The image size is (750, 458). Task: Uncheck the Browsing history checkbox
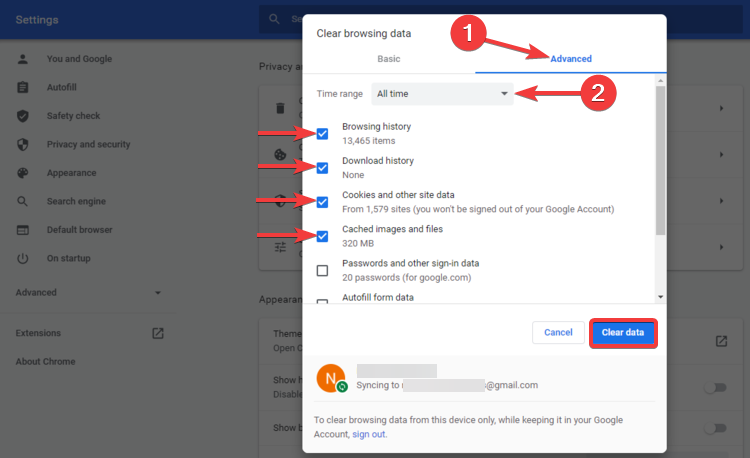(x=322, y=134)
